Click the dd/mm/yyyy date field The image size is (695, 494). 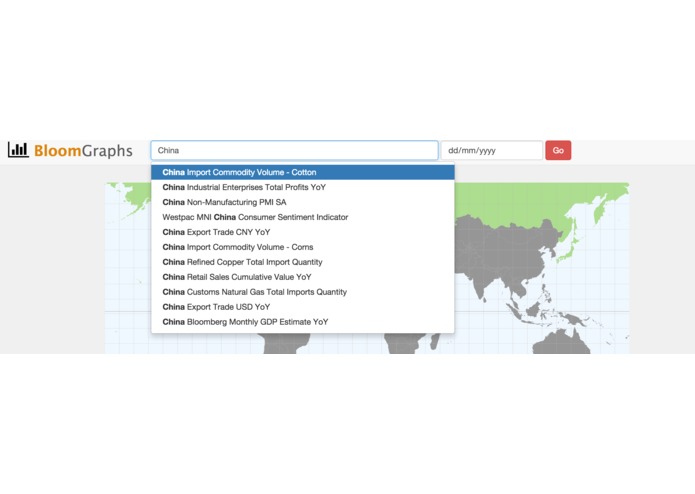click(492, 150)
